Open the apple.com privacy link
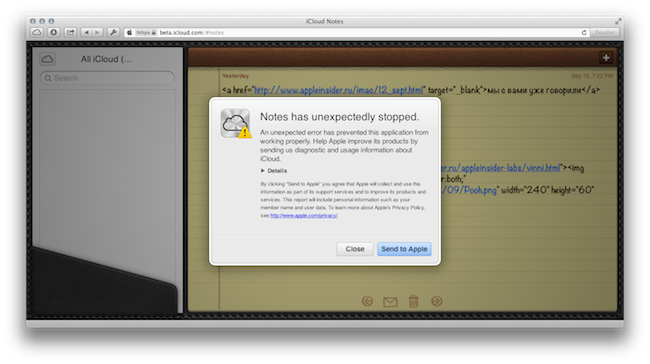The image size is (650, 364). (x=304, y=216)
